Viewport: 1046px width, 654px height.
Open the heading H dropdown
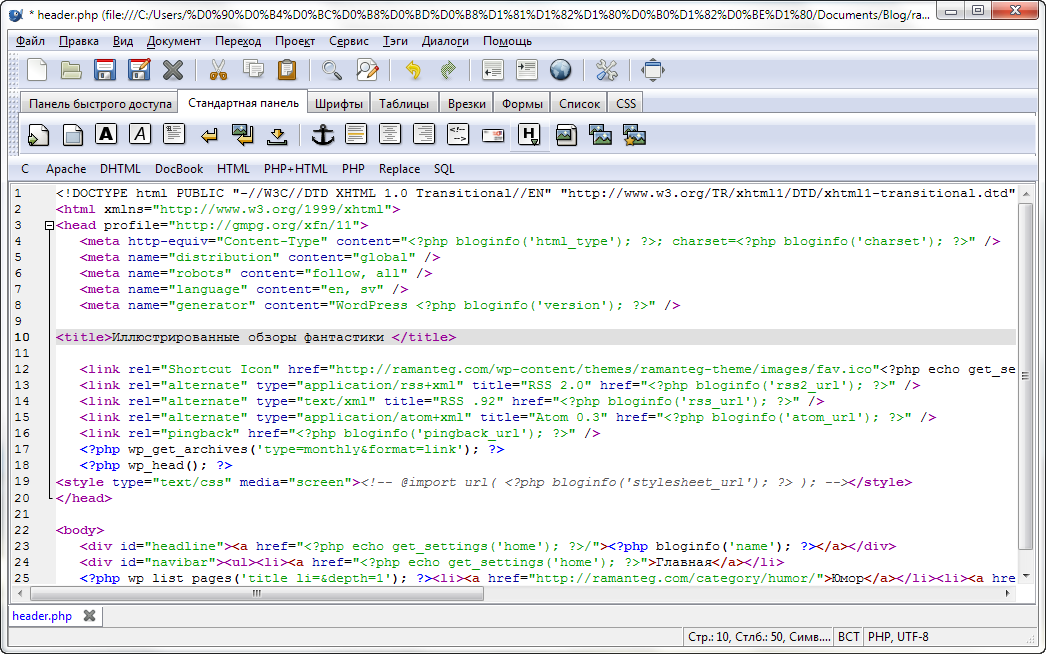pyautogui.click(x=530, y=135)
